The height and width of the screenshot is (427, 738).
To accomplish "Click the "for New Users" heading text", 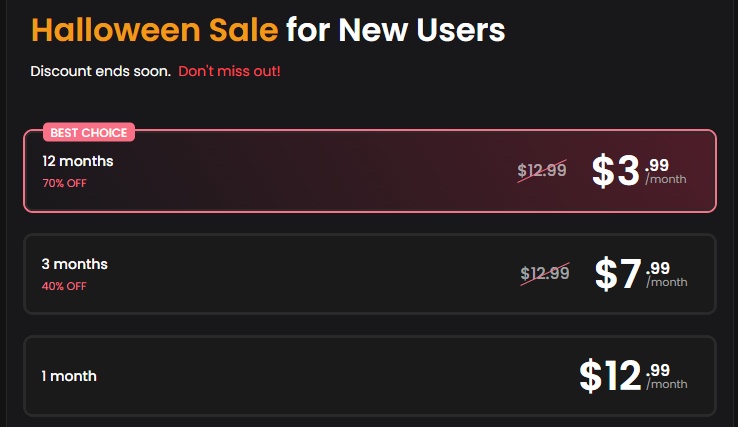I will tap(396, 30).
